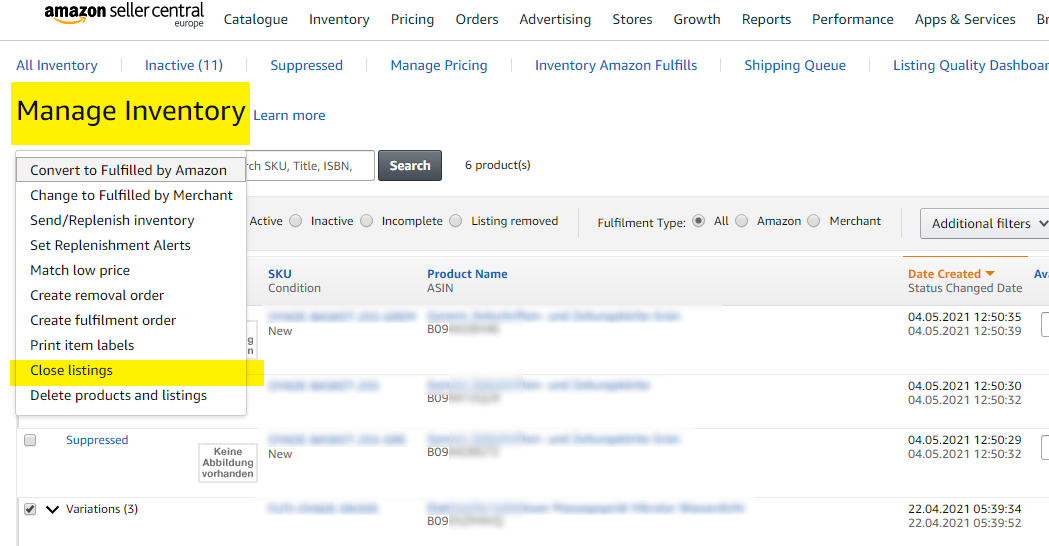Open the Inventory top navigation menu
The height and width of the screenshot is (546, 1049).
point(339,19)
